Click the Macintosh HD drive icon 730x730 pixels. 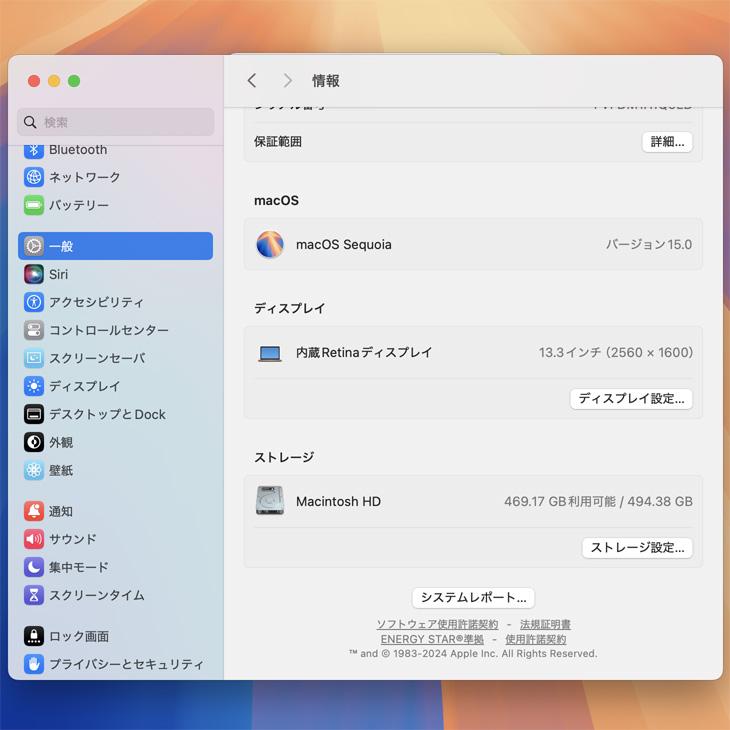(270, 500)
